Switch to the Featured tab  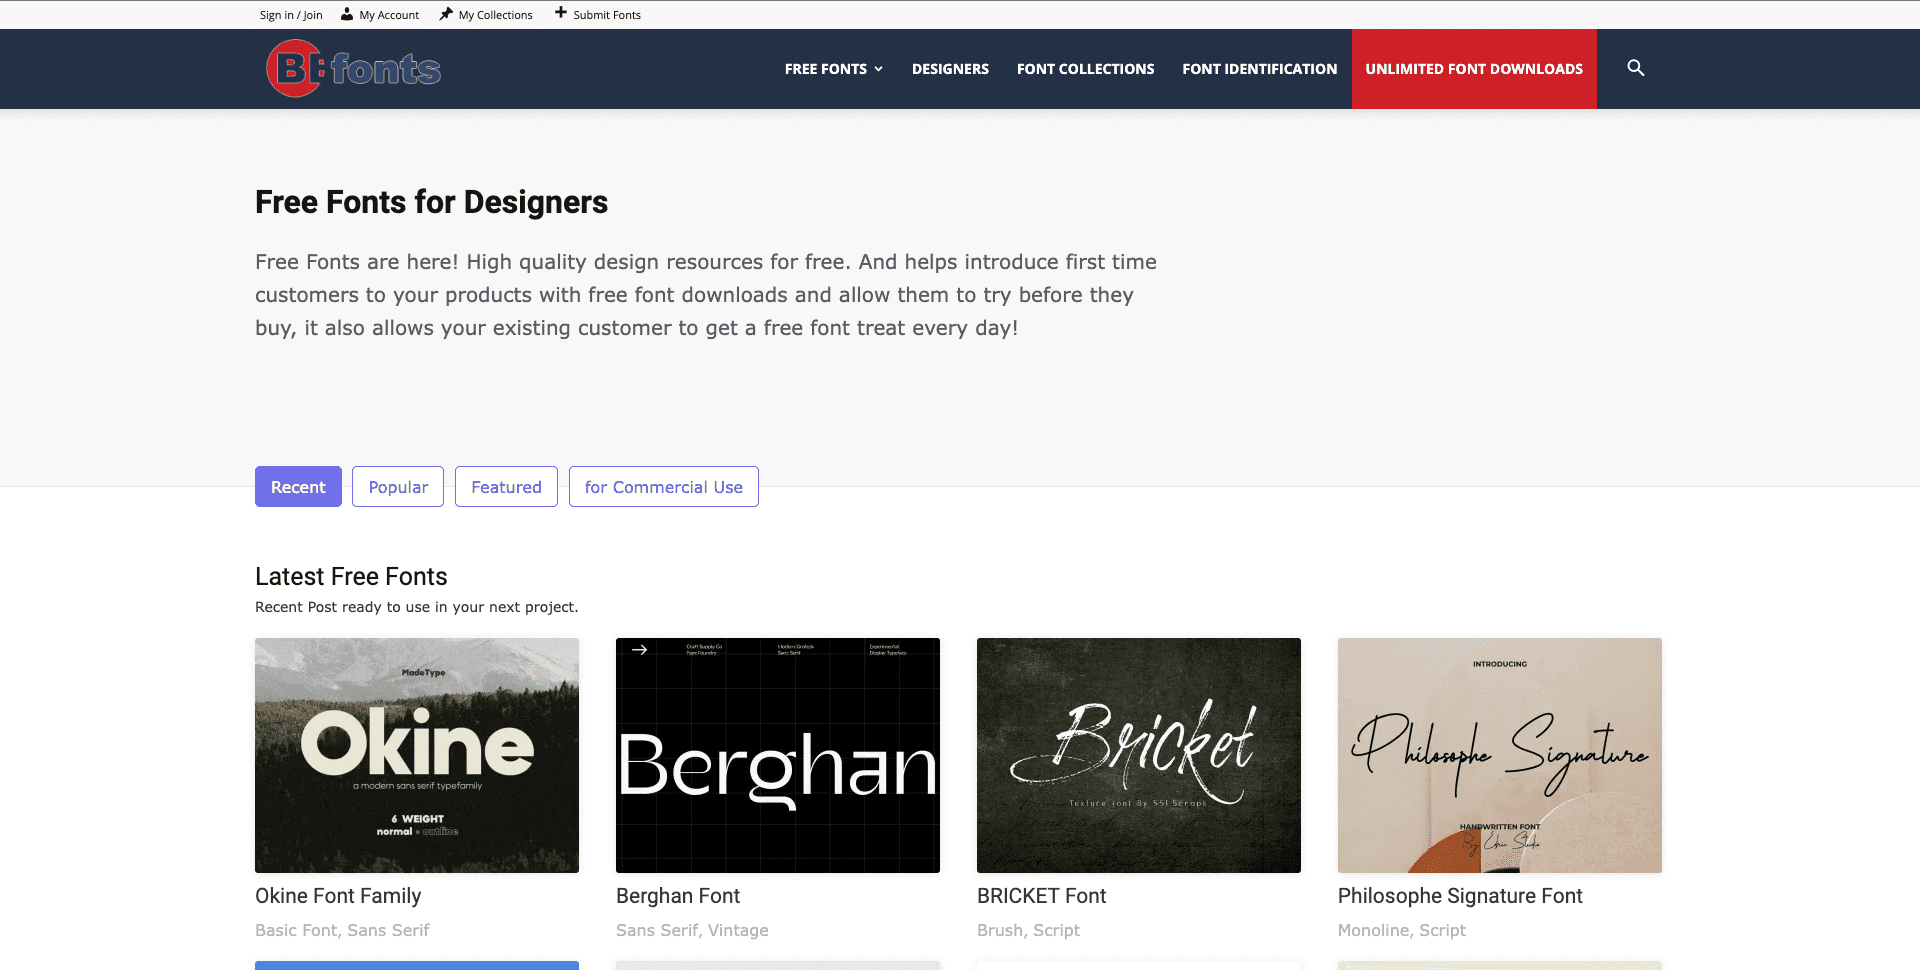pyautogui.click(x=506, y=487)
